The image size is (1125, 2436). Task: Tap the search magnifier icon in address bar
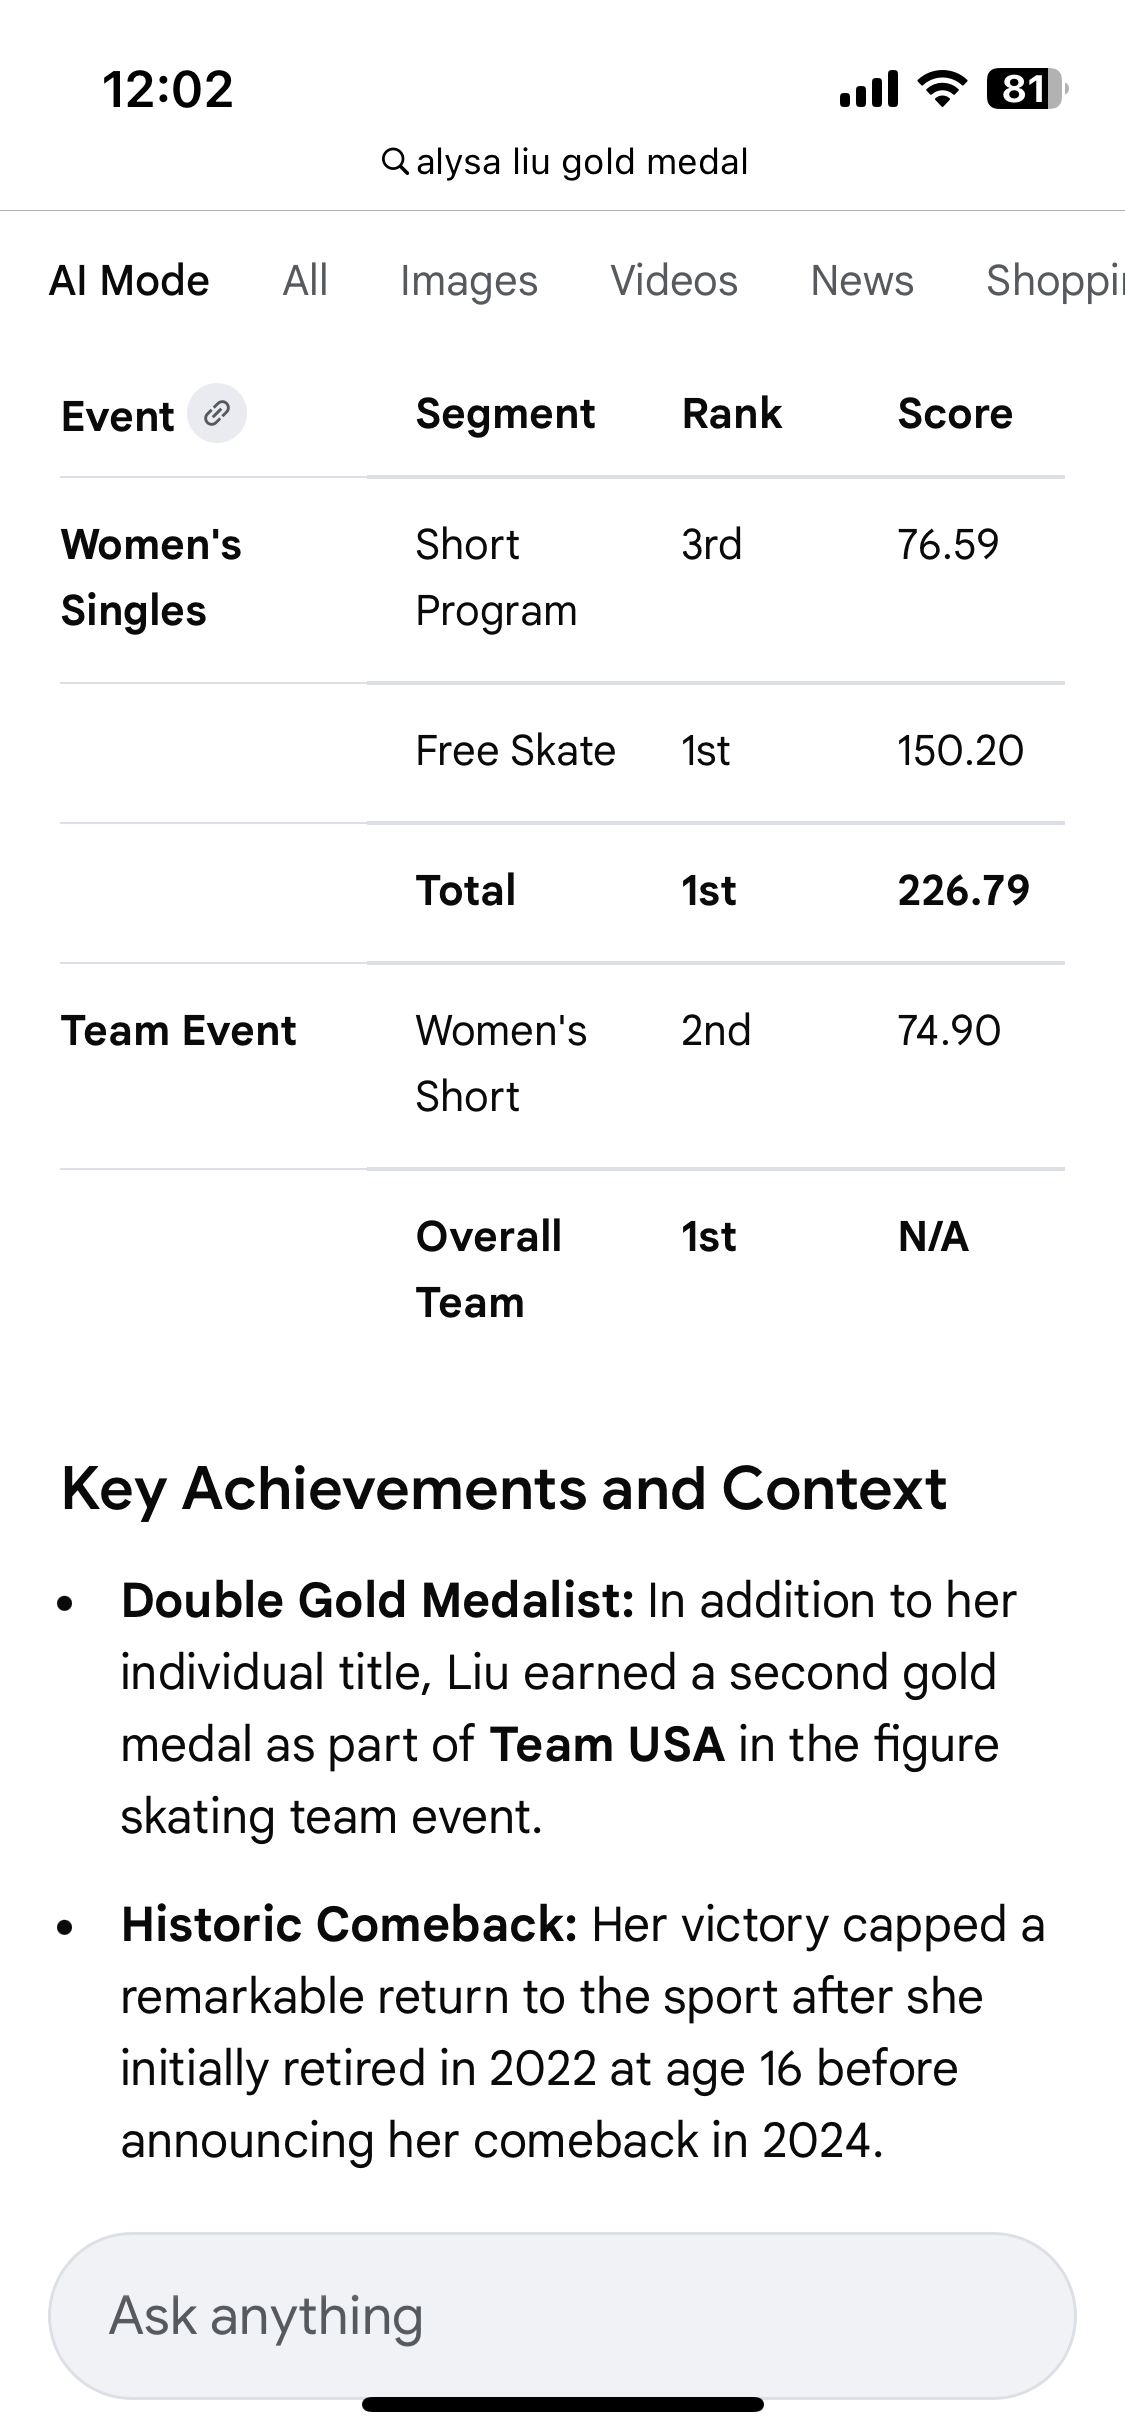[395, 161]
